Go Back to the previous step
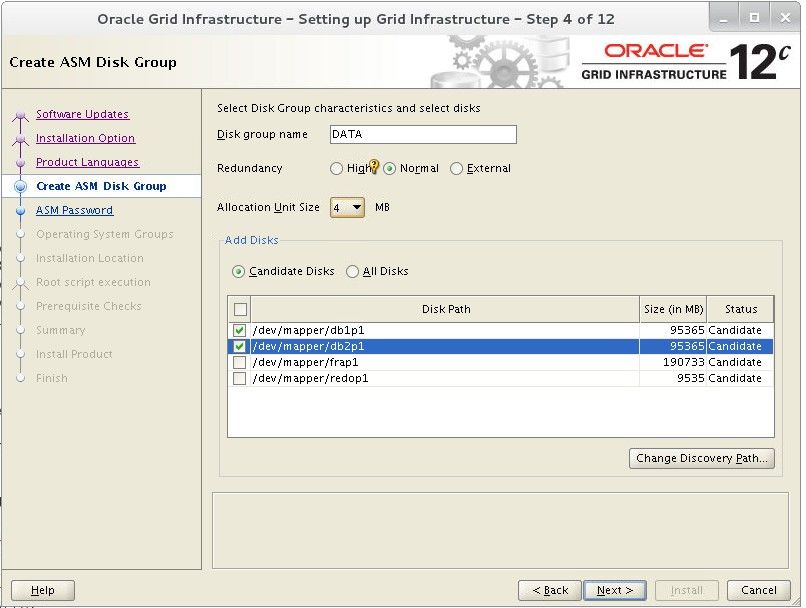 [550, 591]
